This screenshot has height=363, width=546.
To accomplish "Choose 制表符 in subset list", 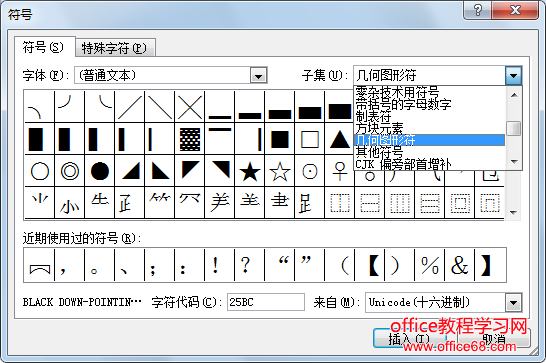I will click(x=429, y=116).
